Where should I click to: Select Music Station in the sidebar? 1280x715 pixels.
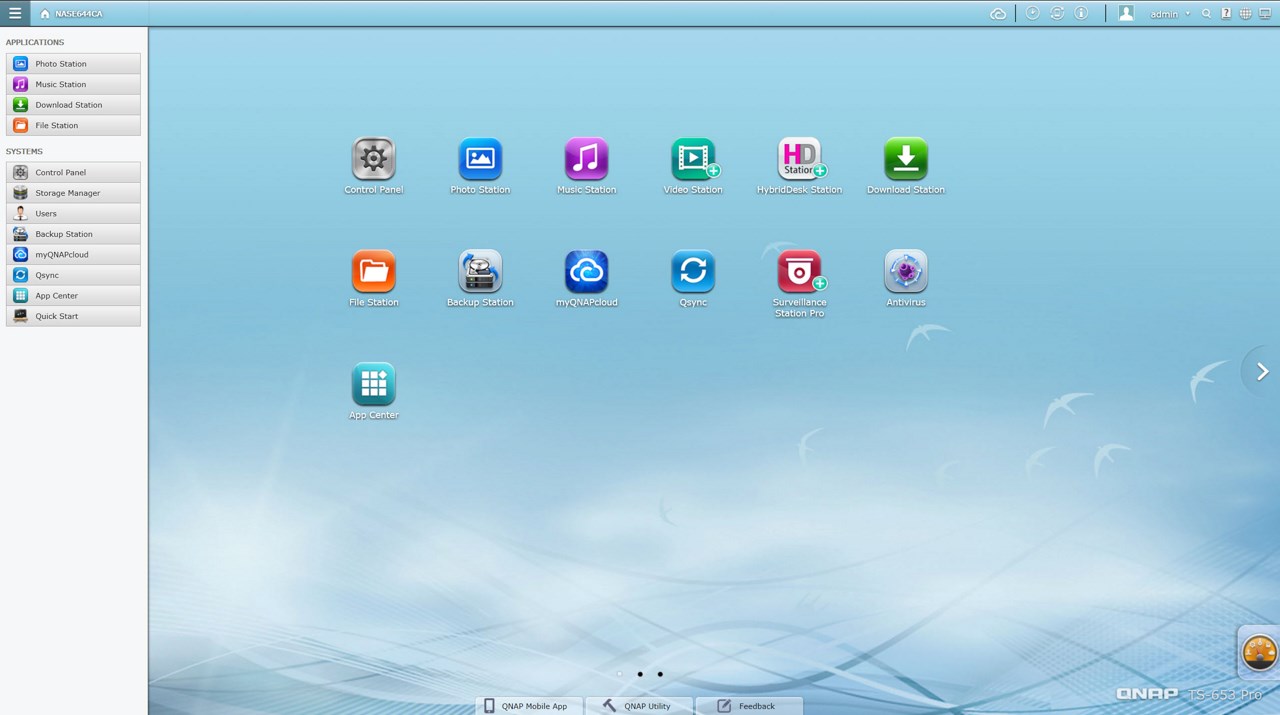(73, 84)
